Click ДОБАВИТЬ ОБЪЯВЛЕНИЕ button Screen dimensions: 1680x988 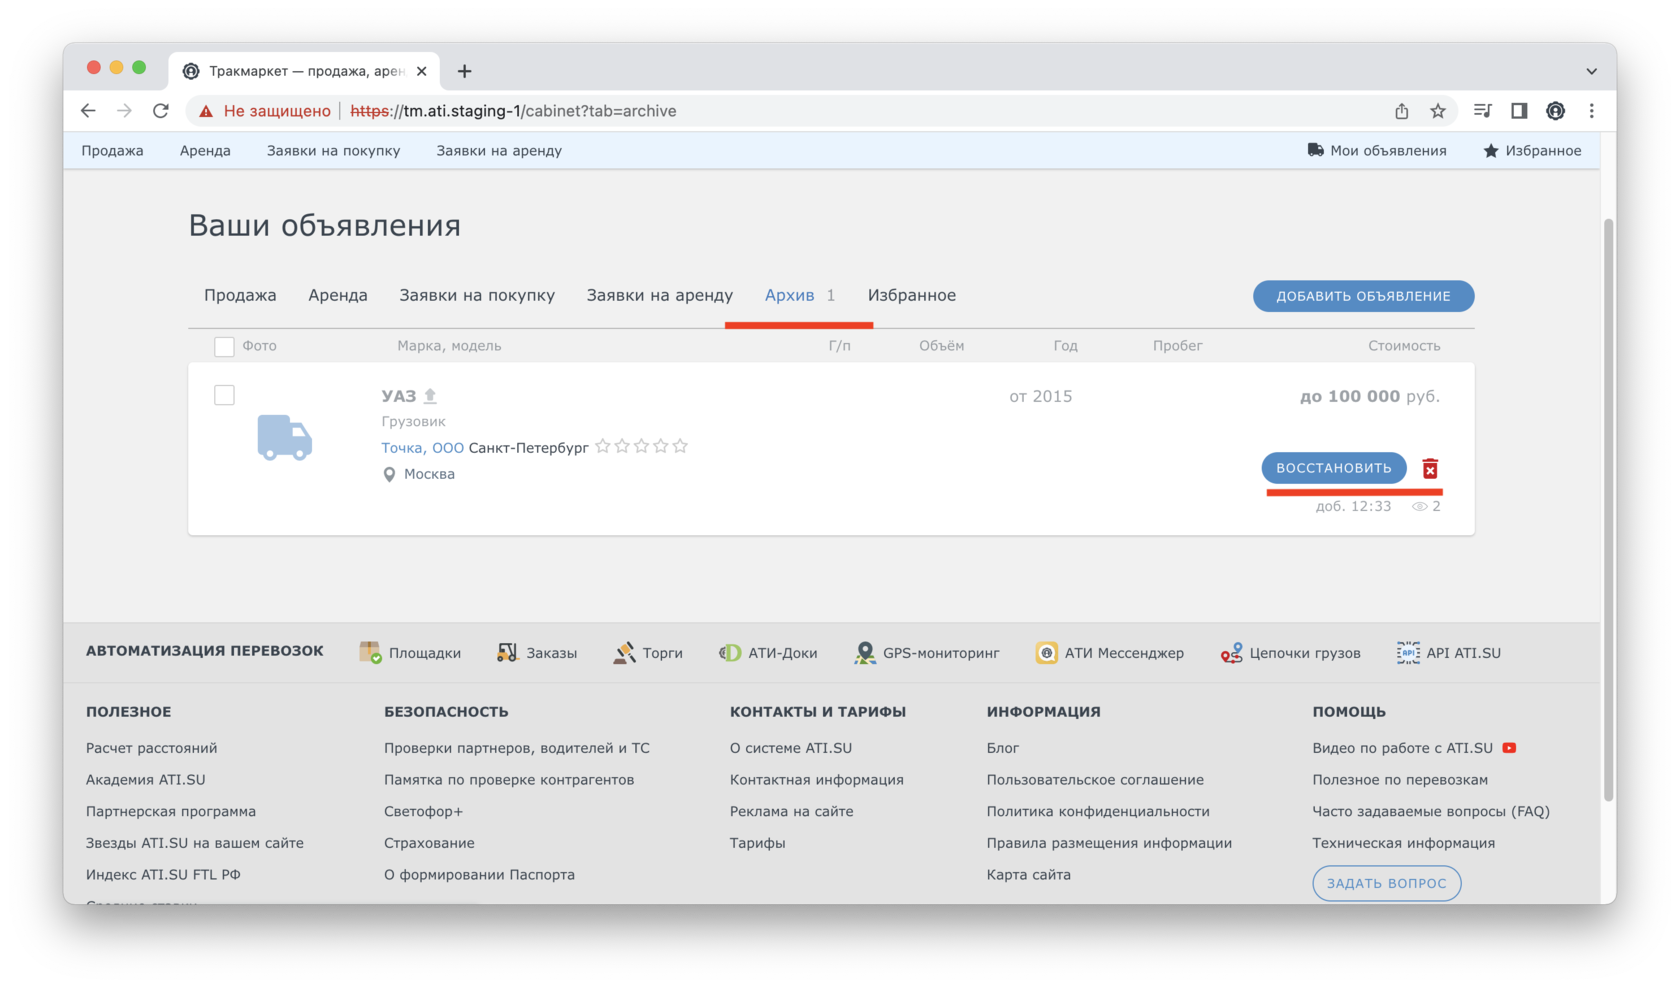coord(1363,296)
